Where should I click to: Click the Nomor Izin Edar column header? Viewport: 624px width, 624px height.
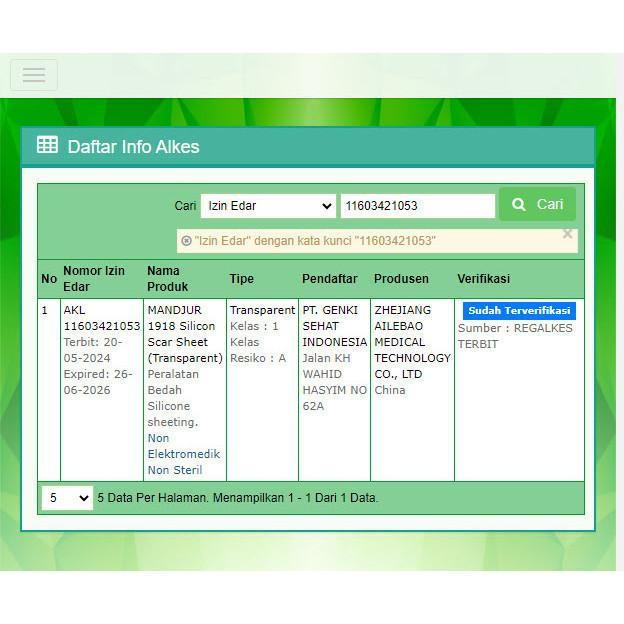pos(94,279)
